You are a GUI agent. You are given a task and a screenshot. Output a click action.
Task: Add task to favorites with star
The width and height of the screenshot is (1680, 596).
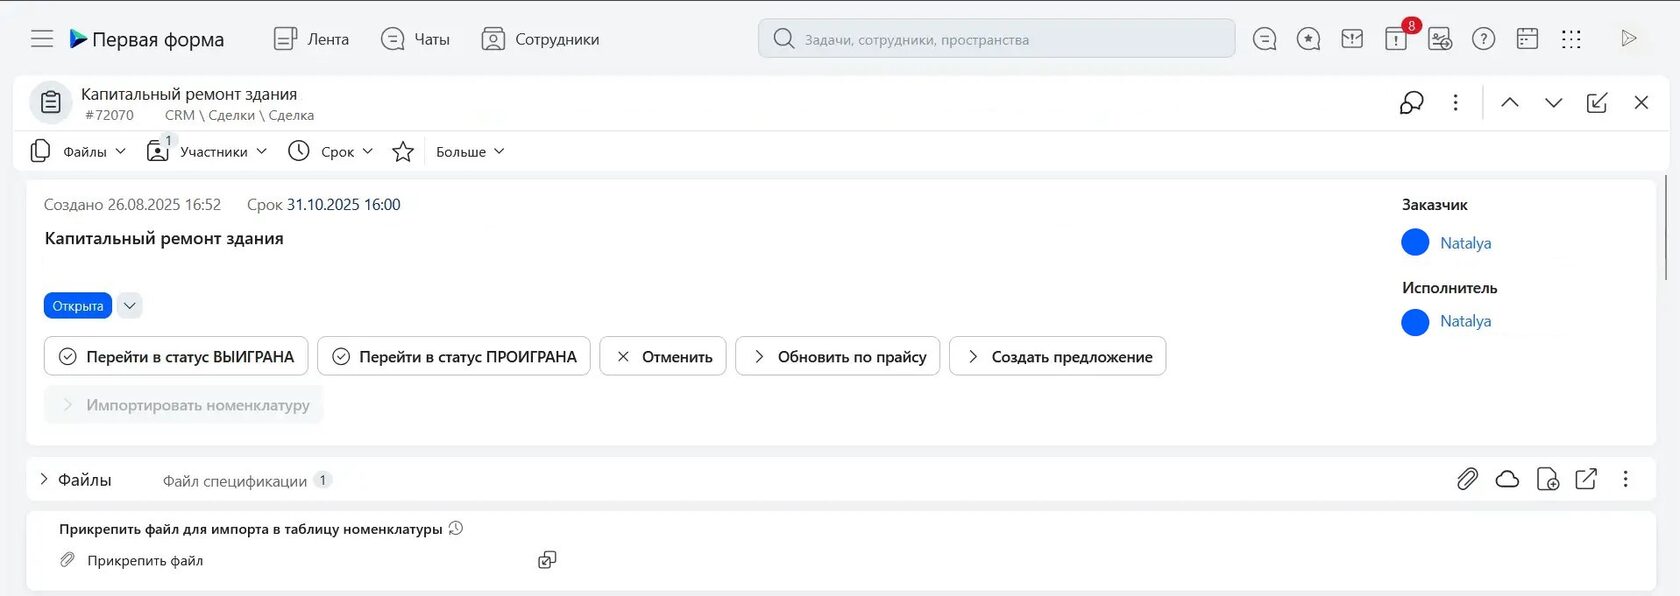tap(403, 151)
